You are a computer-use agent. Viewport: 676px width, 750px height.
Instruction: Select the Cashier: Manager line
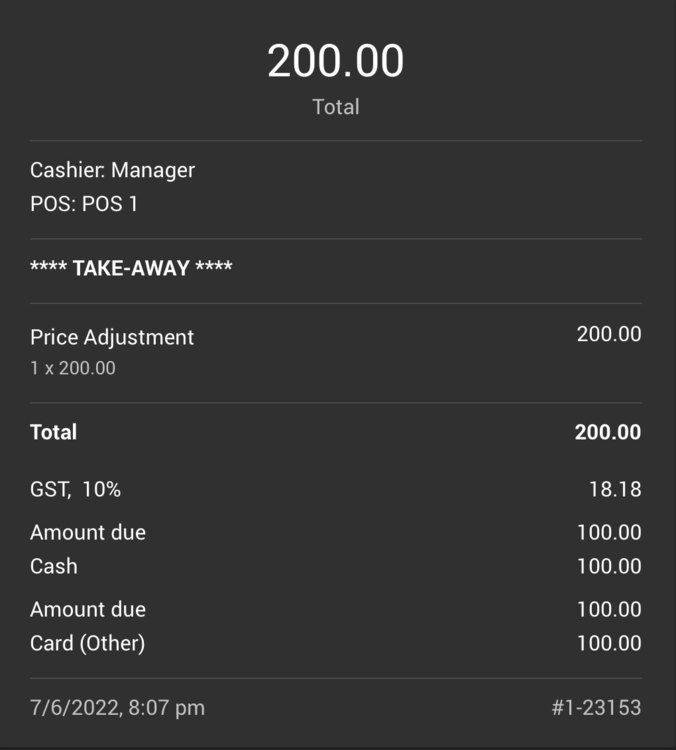(x=112, y=170)
